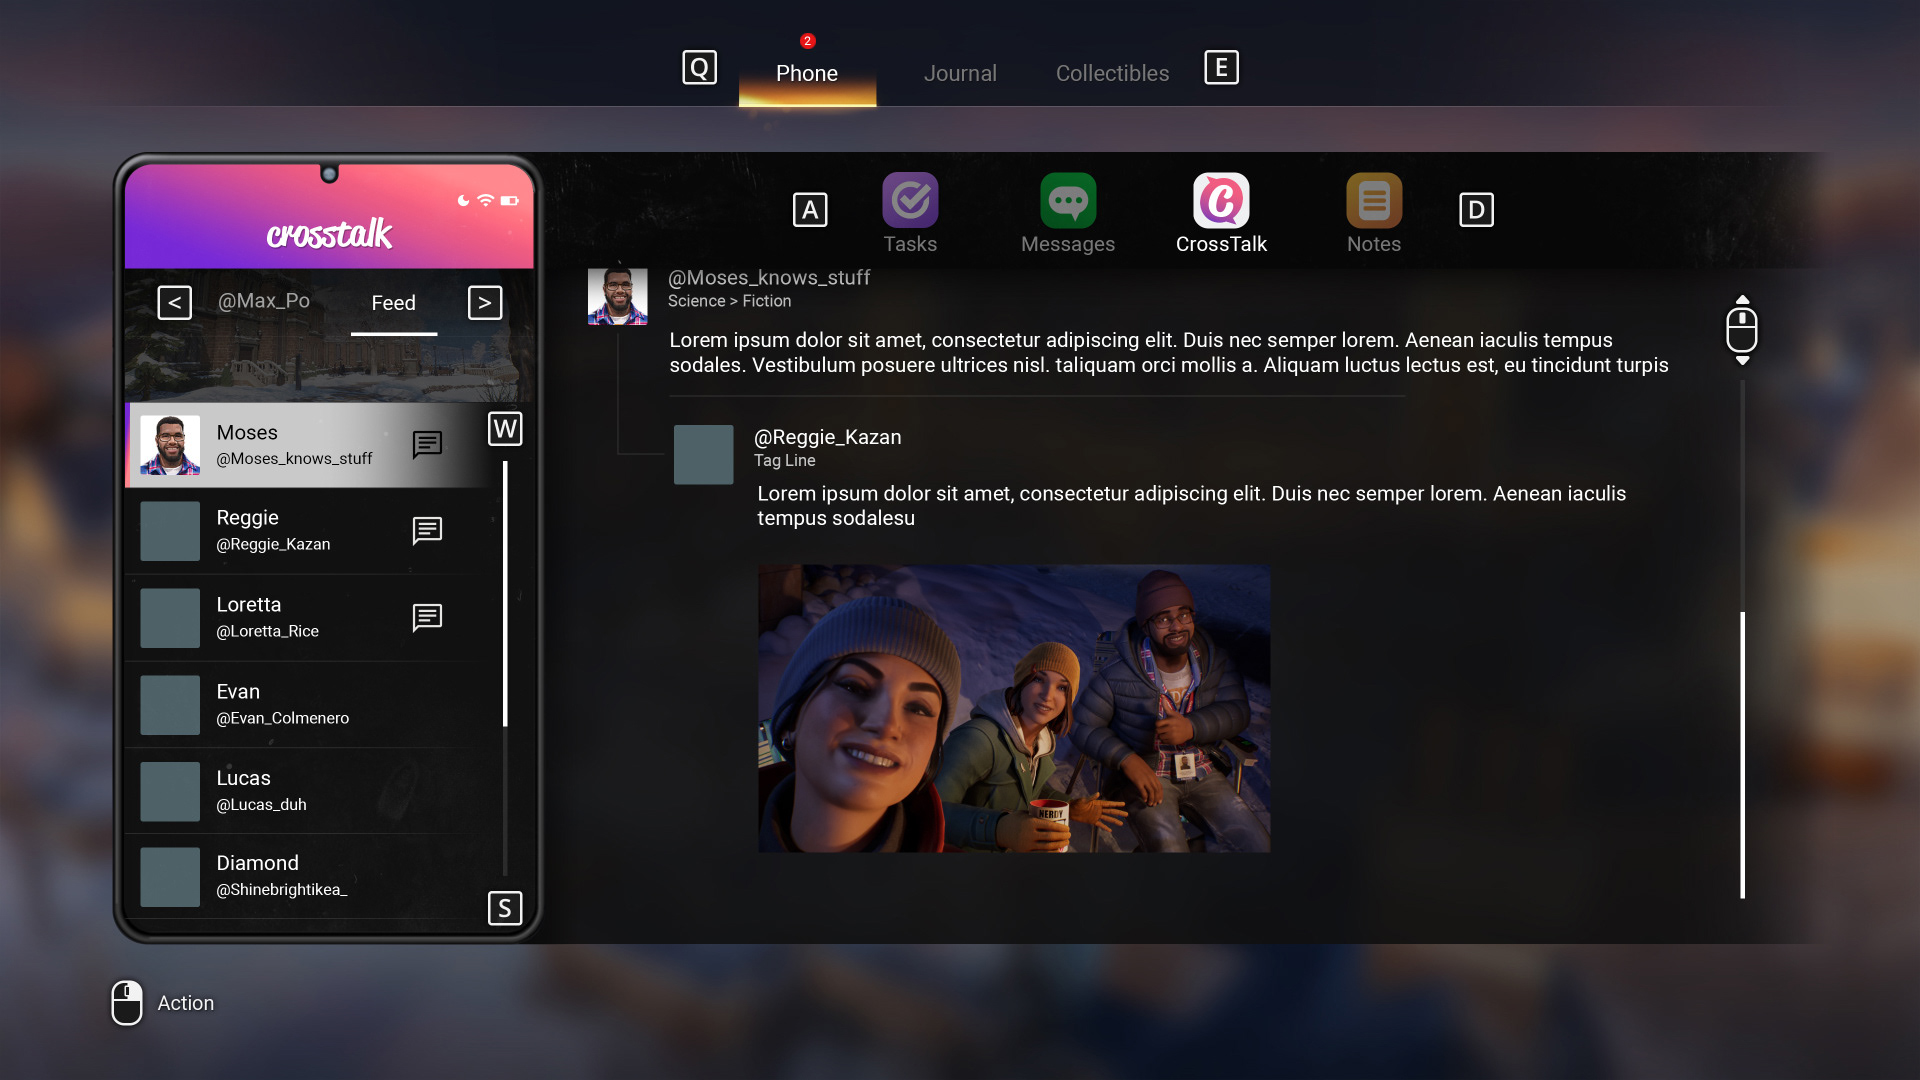Open the selfie photo in Reggie's post
The width and height of the screenshot is (1920, 1080).
pos(1014,708)
